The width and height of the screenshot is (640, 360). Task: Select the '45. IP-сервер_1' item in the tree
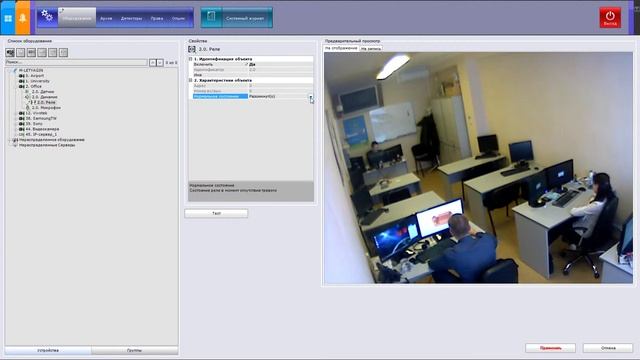coord(41,134)
